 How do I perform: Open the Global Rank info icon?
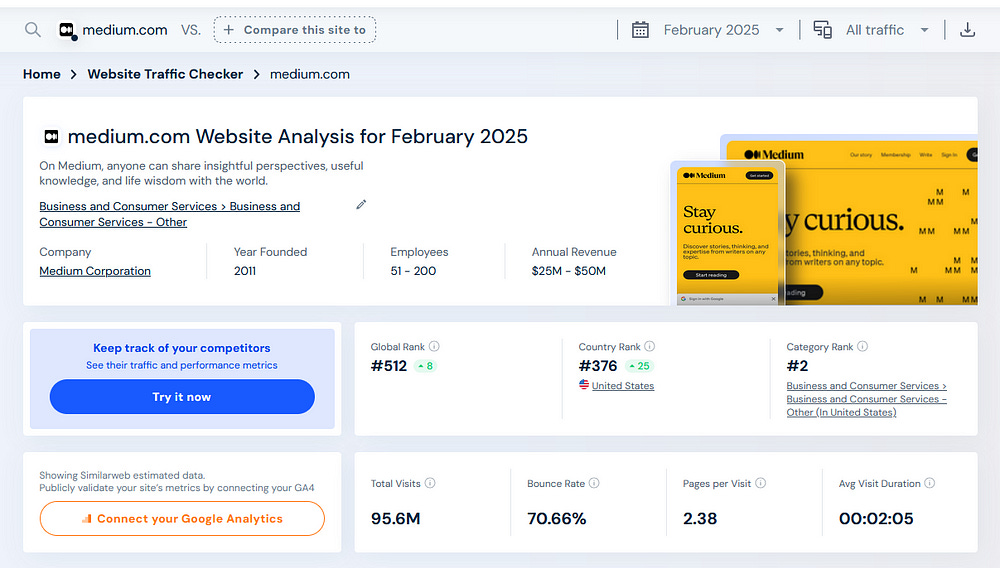point(434,346)
